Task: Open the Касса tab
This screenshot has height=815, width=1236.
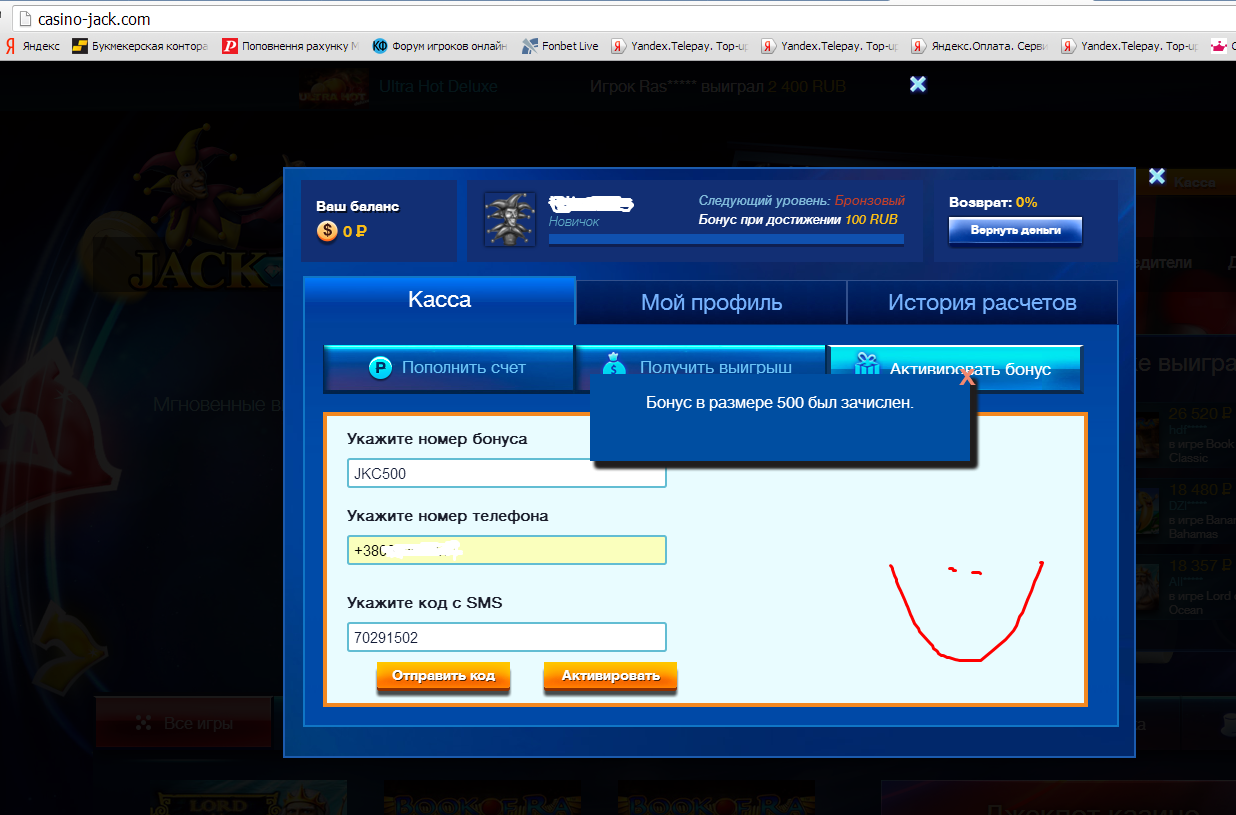Action: [440, 300]
